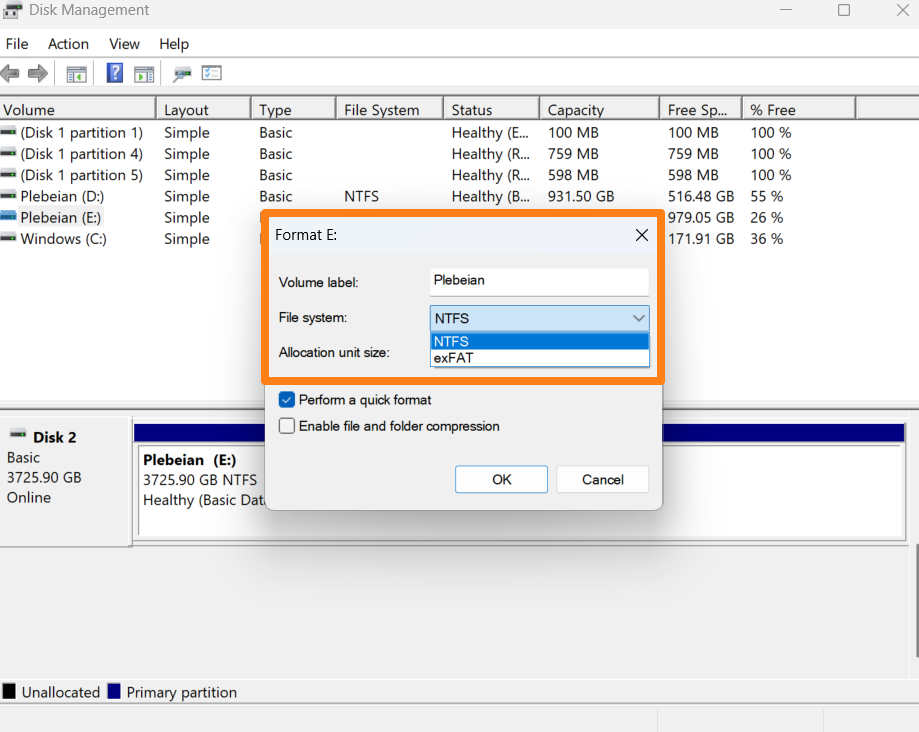
Task: Click the Disk 2 drive icon
Action: tap(18, 432)
